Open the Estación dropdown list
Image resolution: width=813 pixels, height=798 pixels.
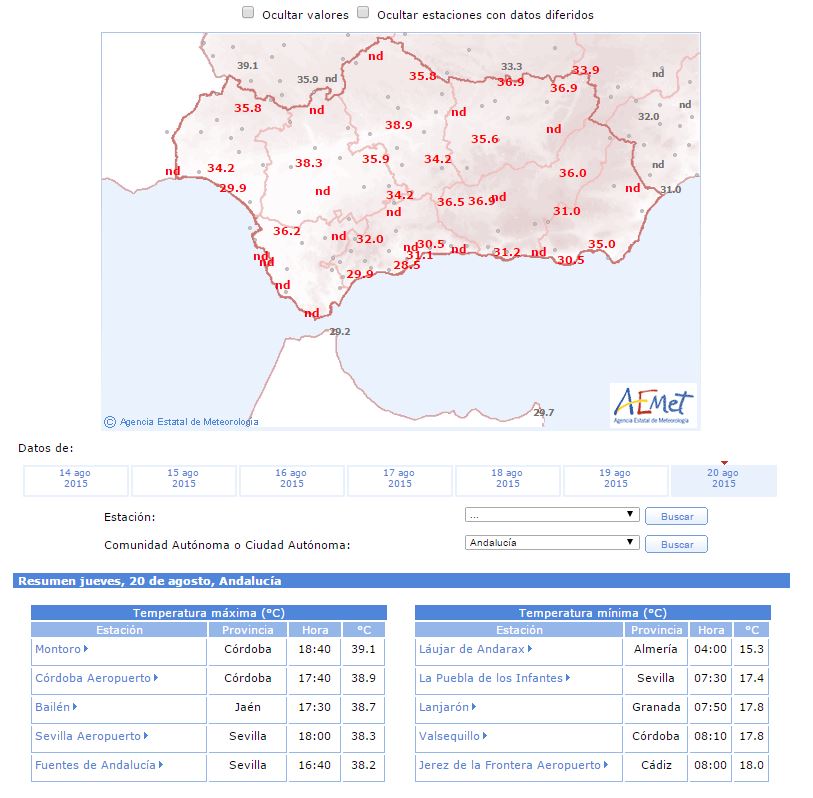[x=552, y=515]
